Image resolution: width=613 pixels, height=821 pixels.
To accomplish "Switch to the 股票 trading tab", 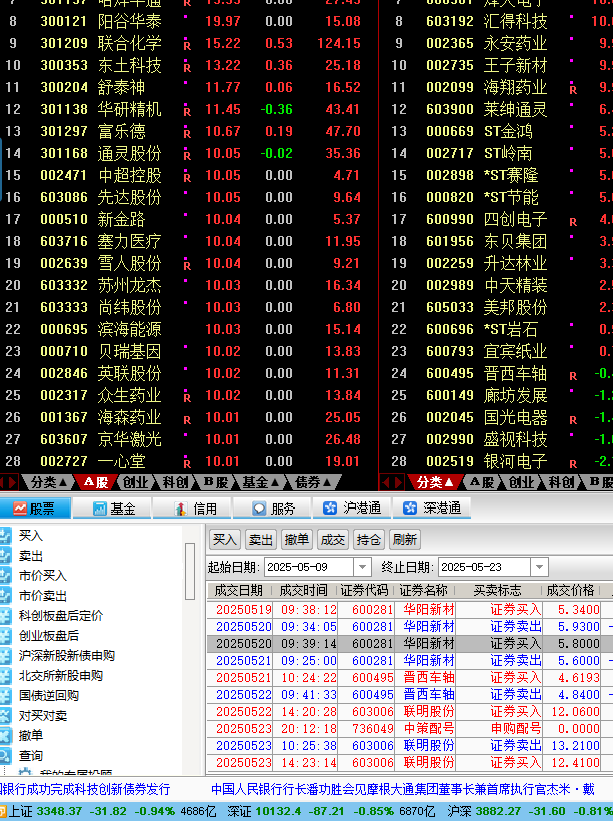I will [35, 508].
